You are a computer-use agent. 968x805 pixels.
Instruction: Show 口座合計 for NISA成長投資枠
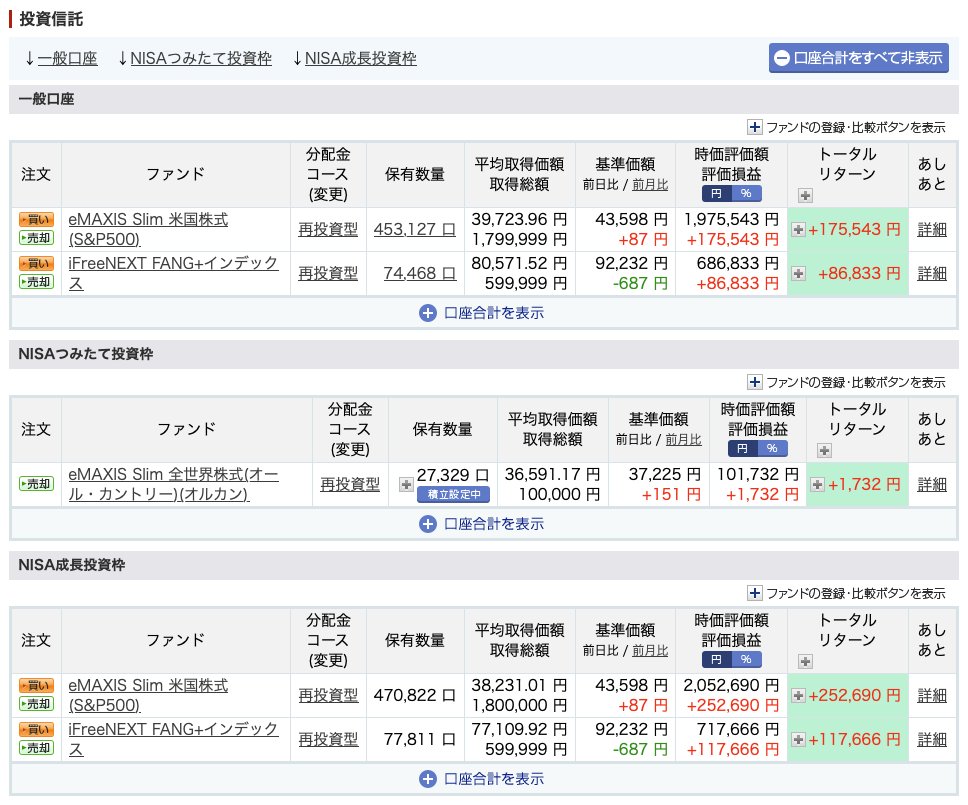482,779
